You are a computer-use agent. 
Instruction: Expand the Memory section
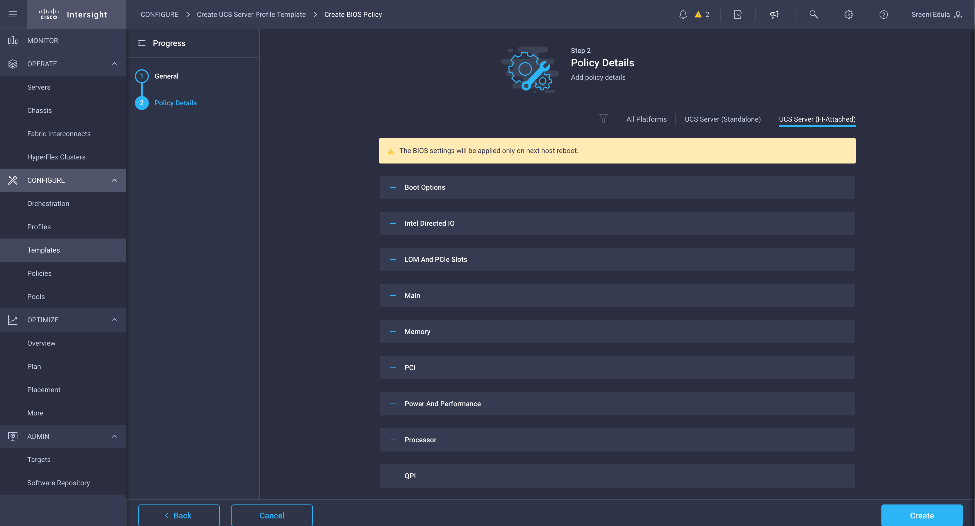tap(617, 331)
